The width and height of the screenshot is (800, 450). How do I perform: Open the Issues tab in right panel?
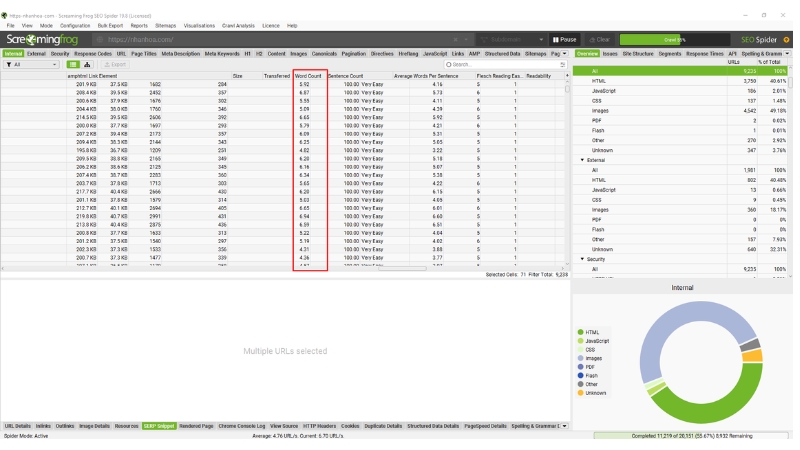point(610,54)
